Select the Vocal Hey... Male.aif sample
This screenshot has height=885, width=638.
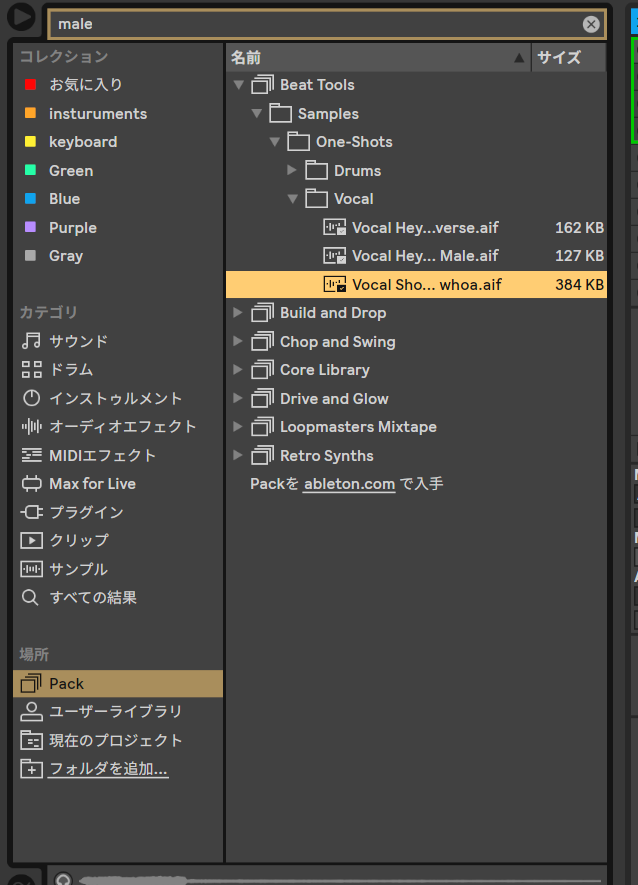tap(425, 256)
